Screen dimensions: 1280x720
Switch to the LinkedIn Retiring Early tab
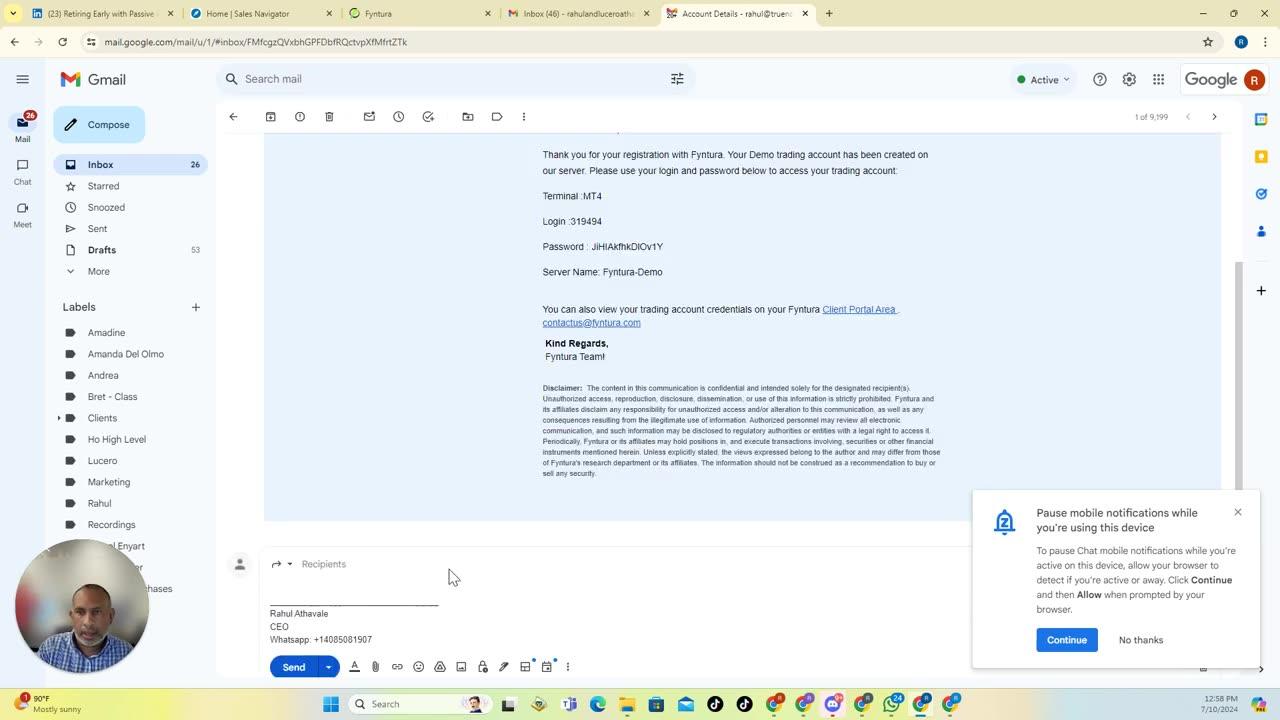tap(103, 13)
